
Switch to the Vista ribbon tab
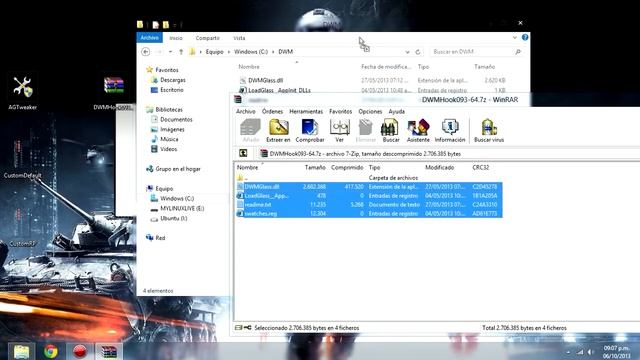coord(239,38)
